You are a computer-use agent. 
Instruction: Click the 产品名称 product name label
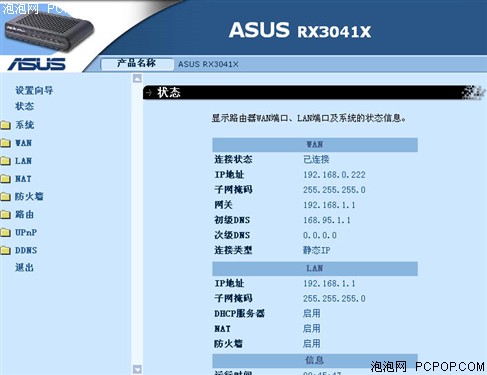pos(137,63)
